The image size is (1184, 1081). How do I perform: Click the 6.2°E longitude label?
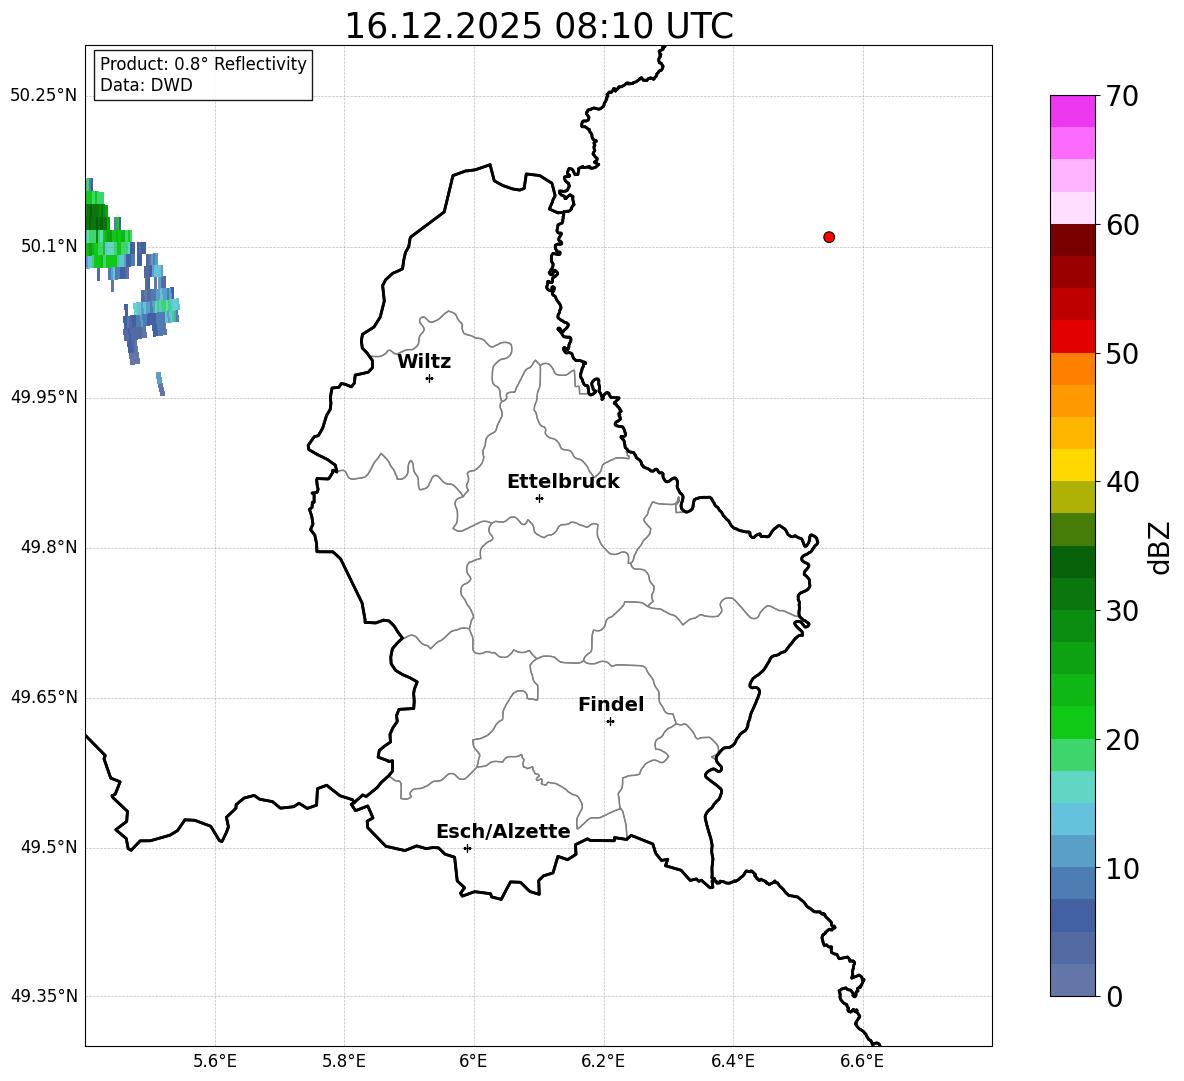tap(603, 1061)
